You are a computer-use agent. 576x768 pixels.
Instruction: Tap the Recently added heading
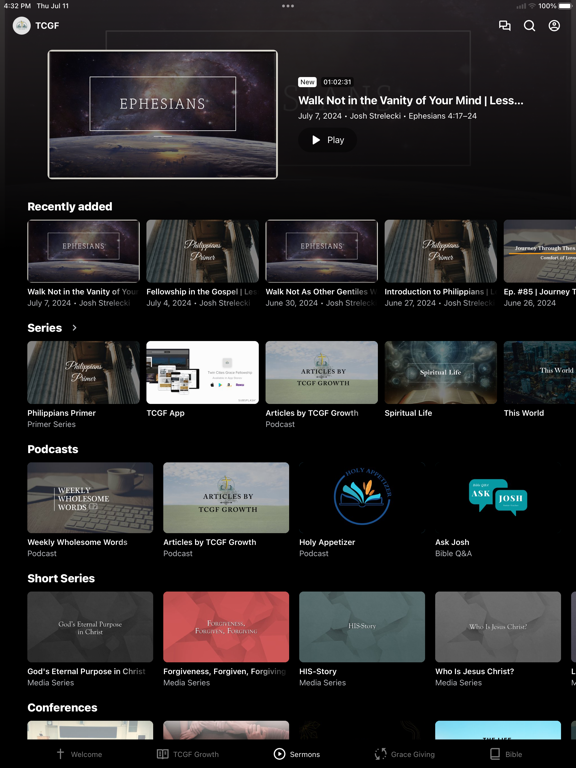[70, 207]
